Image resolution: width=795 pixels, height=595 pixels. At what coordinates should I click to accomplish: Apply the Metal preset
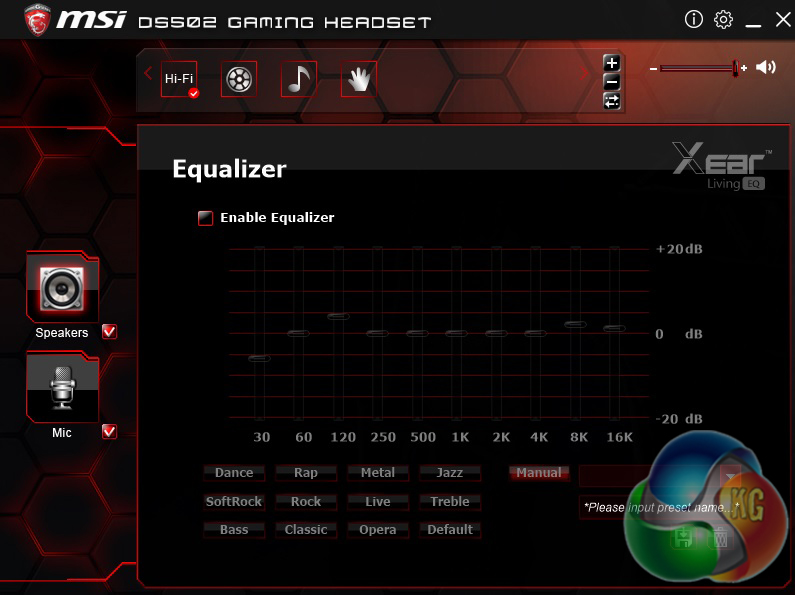(x=378, y=473)
